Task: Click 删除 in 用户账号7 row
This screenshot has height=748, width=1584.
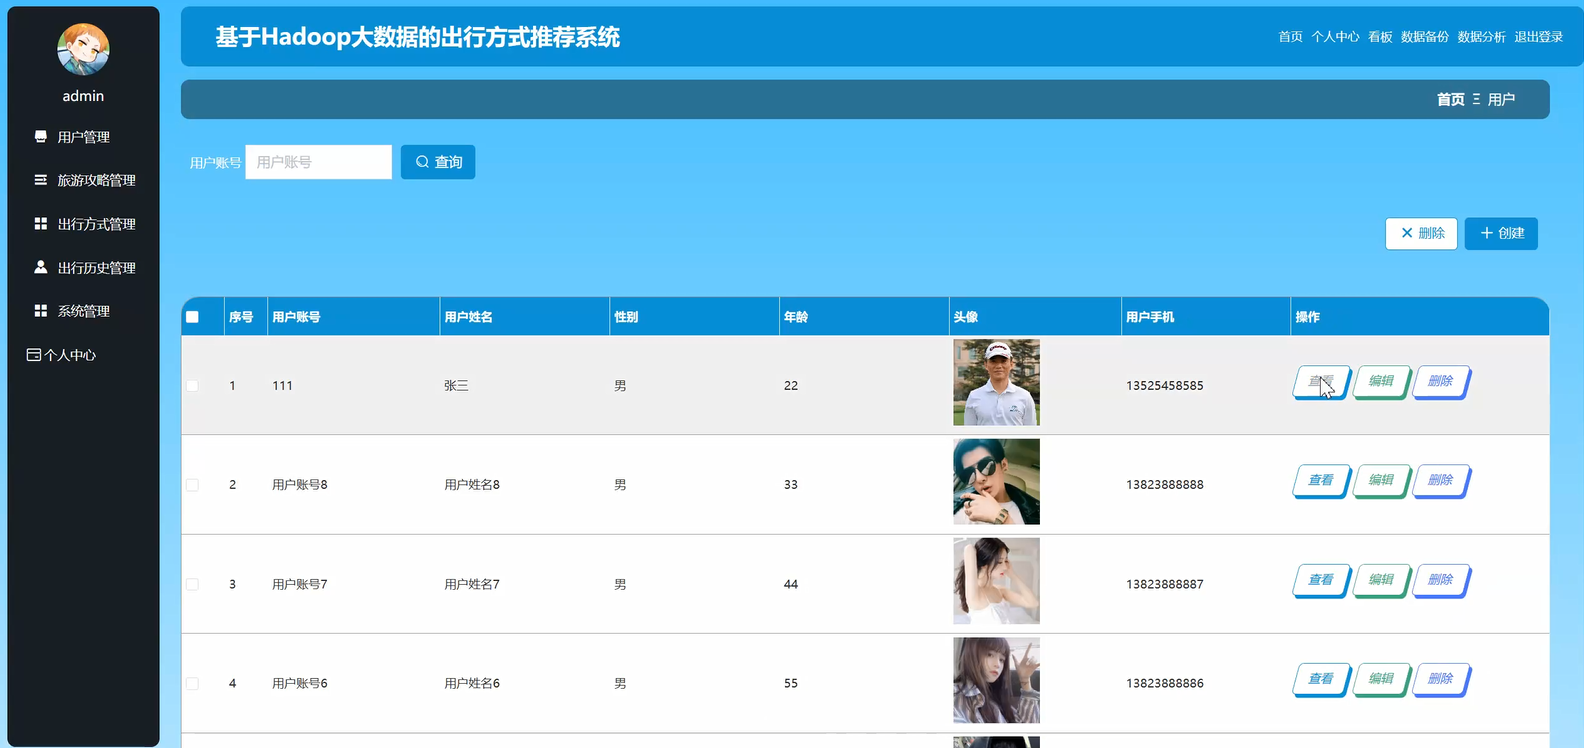Action: coord(1441,580)
